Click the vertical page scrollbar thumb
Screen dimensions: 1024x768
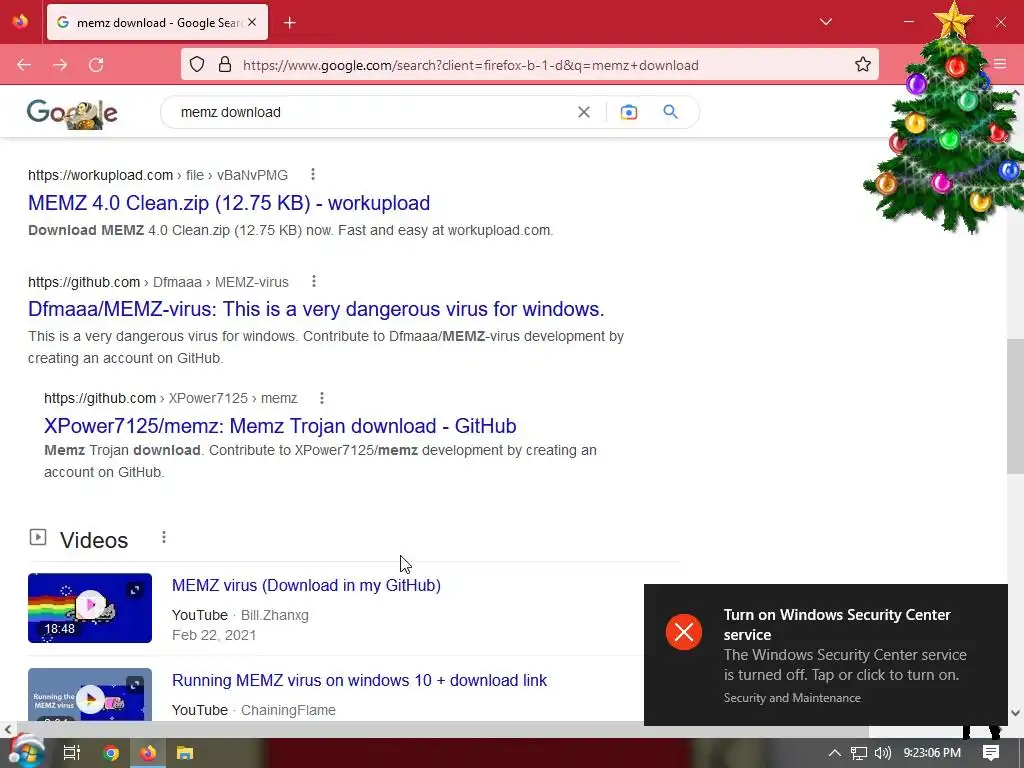pos(1015,406)
